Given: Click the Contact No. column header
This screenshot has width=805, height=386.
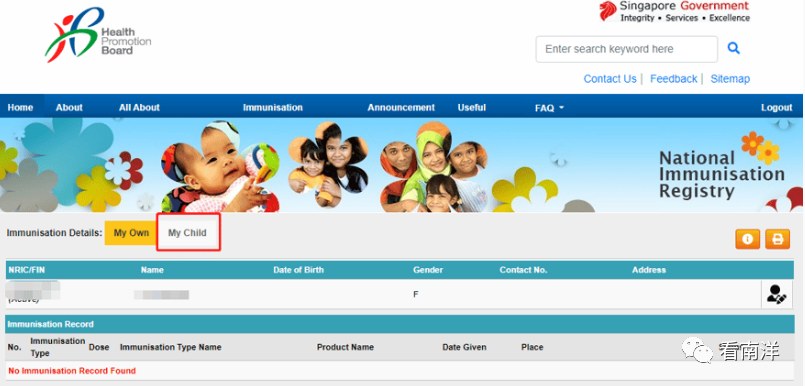Looking at the screenshot, I should click(x=524, y=270).
